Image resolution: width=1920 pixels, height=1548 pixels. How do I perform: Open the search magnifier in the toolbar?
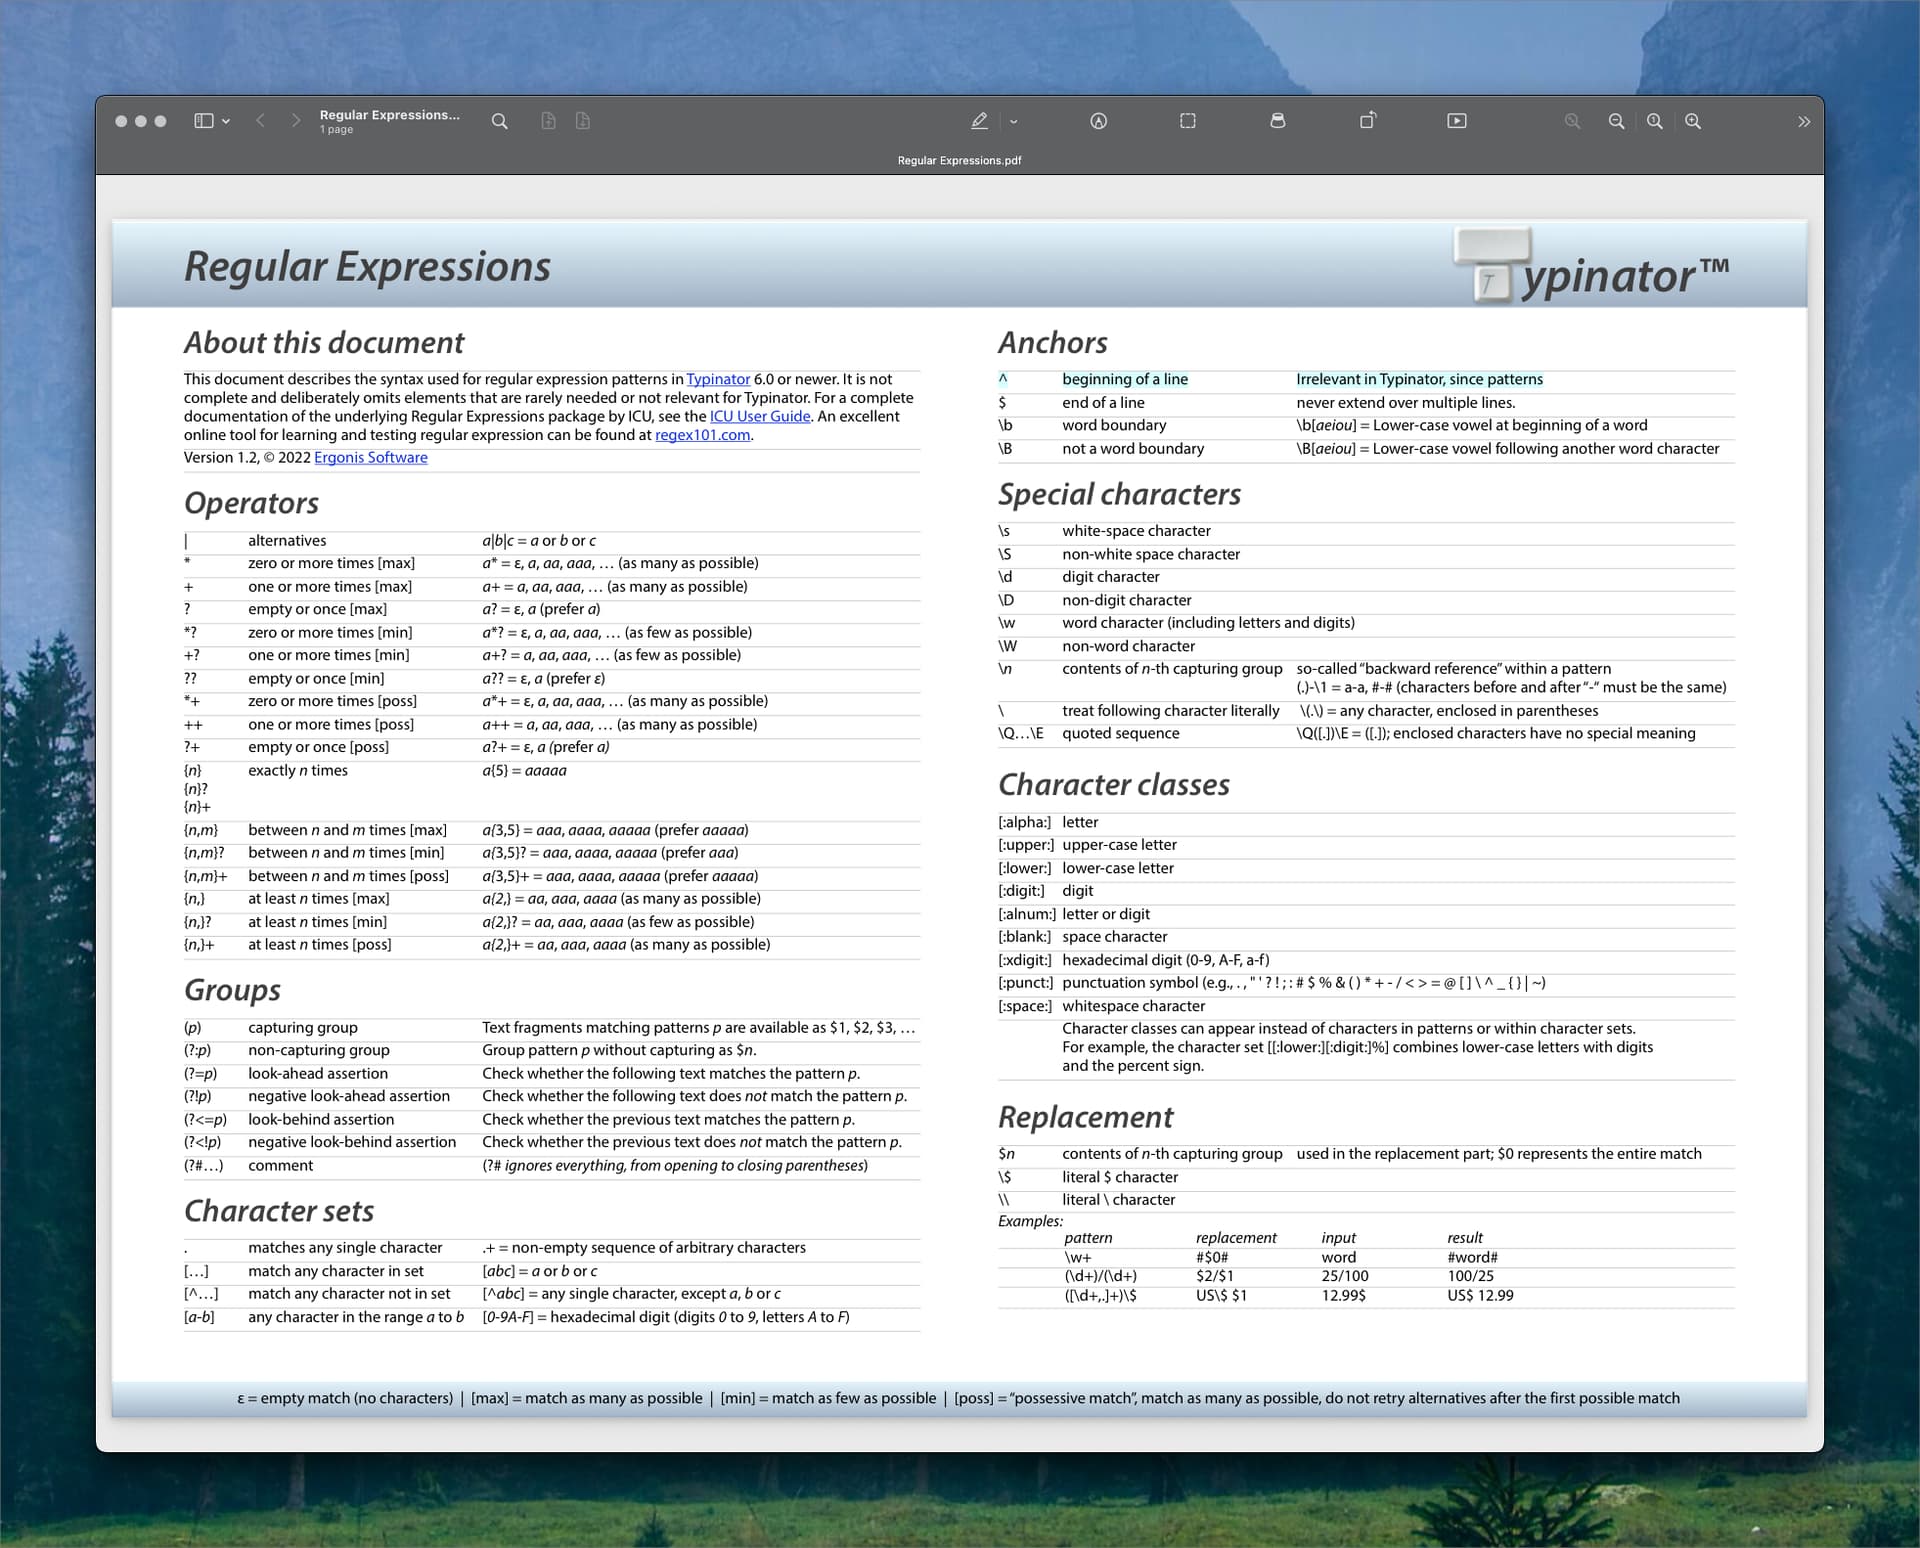pyautogui.click(x=499, y=121)
